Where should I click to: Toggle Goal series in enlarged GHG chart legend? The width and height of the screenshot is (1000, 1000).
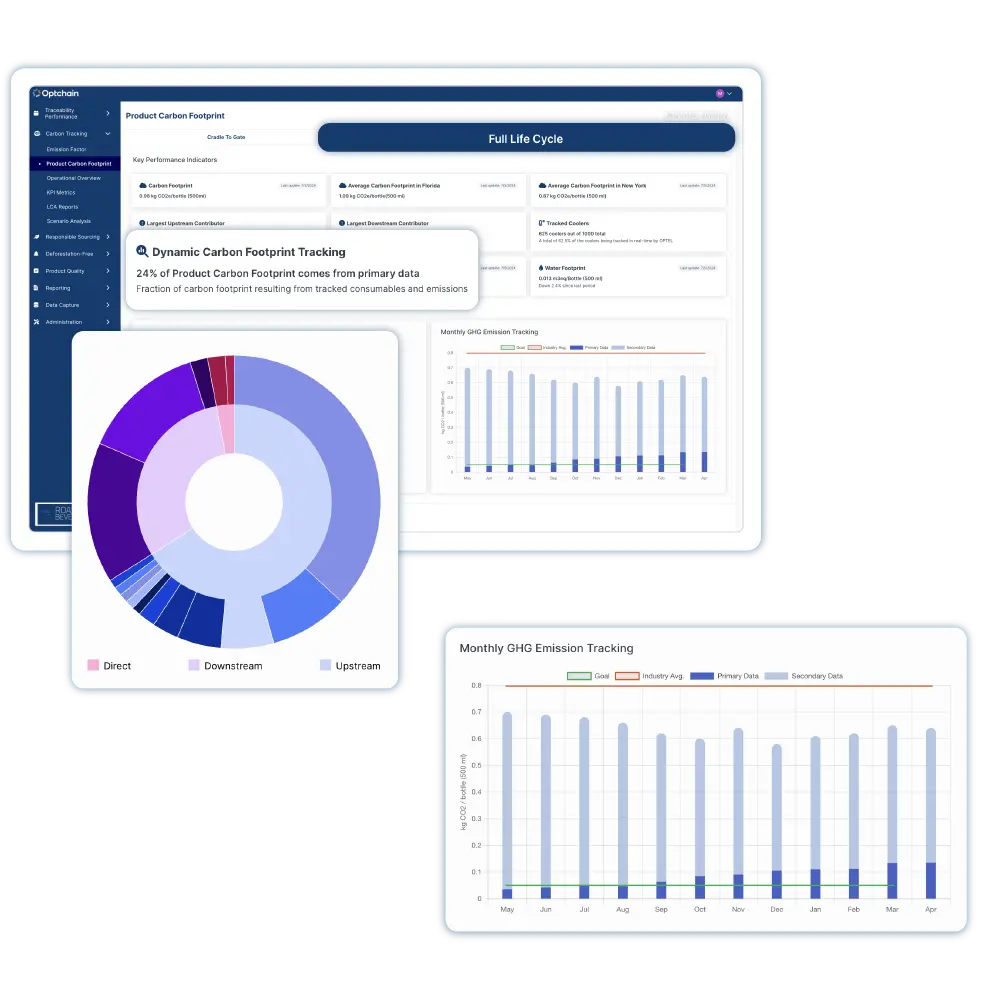[x=588, y=676]
